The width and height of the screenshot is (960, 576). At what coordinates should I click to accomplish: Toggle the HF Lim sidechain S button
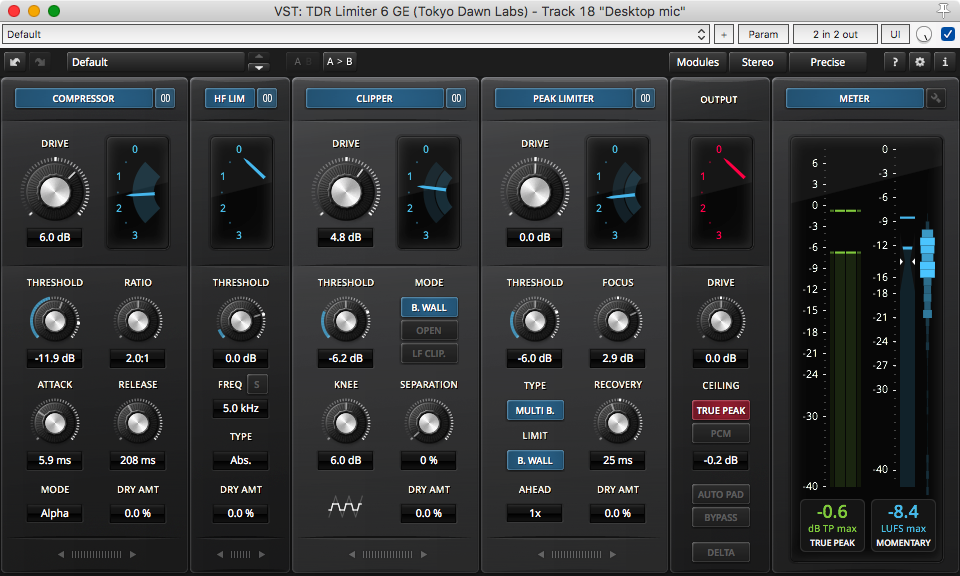click(x=257, y=384)
